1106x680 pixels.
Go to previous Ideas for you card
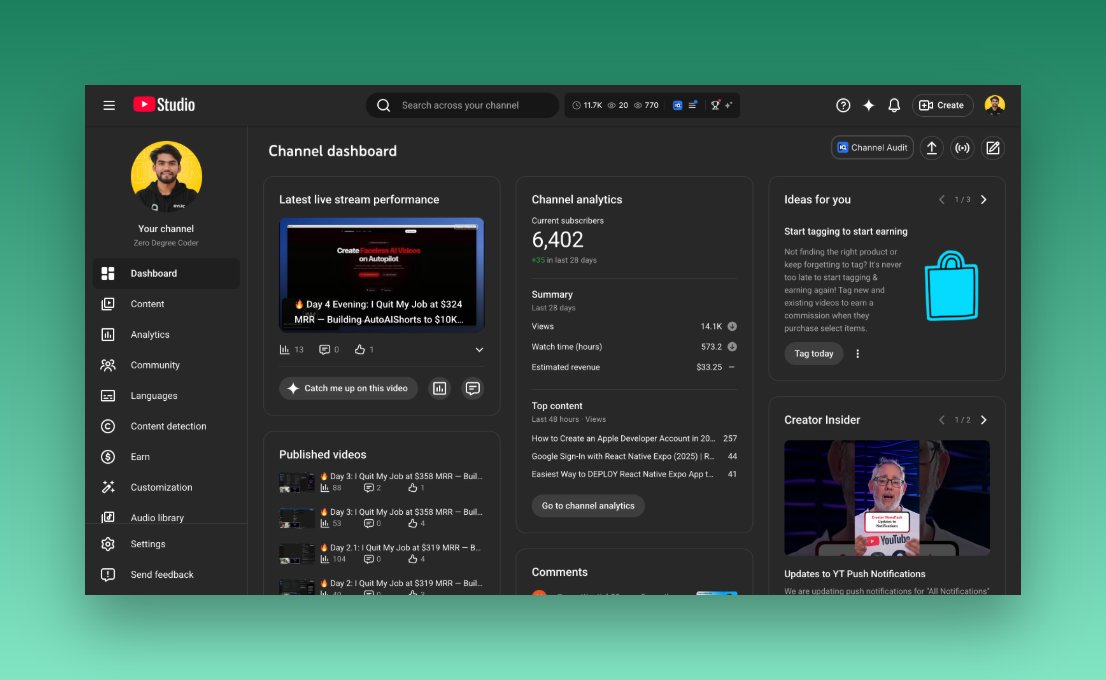coord(942,200)
